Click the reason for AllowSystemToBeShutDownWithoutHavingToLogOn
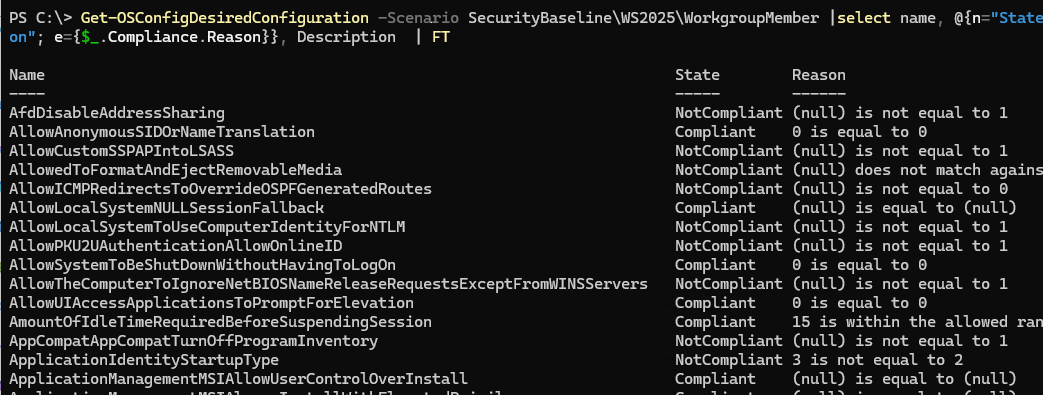The image size is (1043, 395). click(859, 265)
